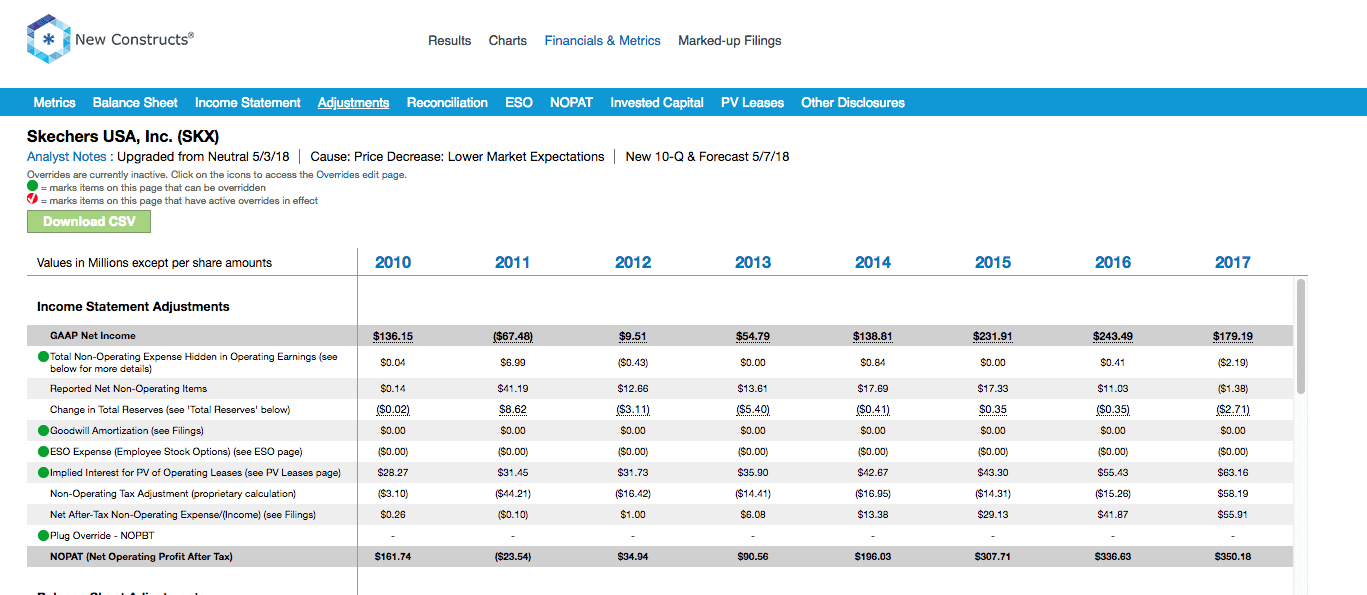
Task: Select the Skechers USA, Inc. (SKX) heading
Action: [123, 136]
